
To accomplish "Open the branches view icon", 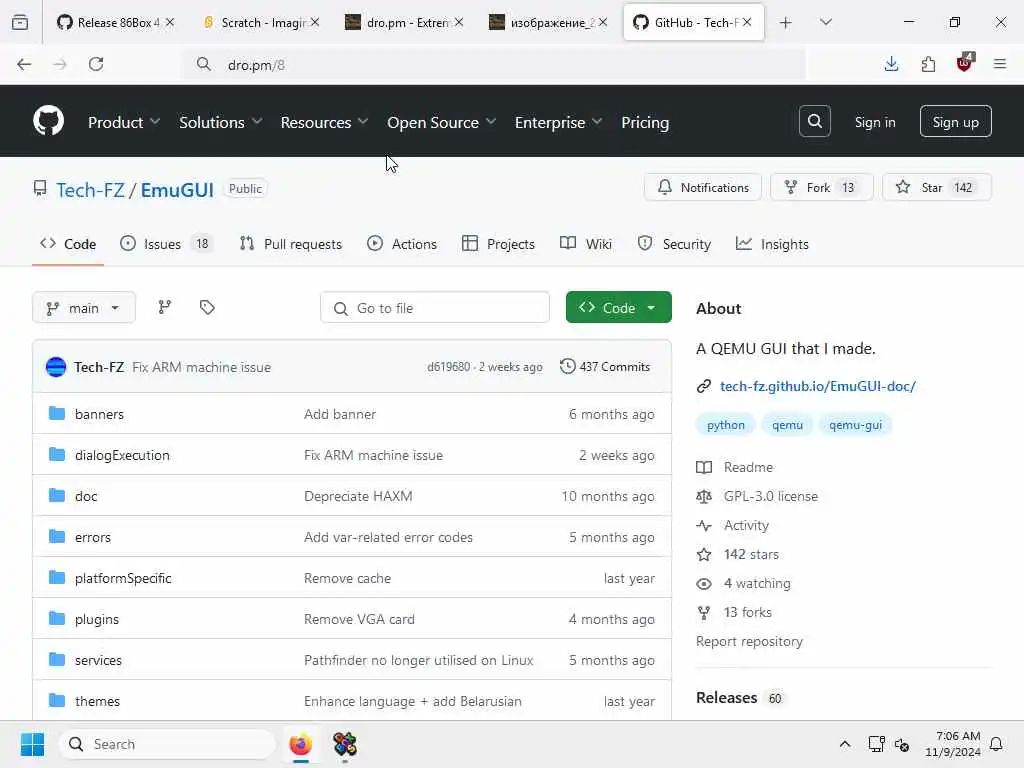I will 165,307.
